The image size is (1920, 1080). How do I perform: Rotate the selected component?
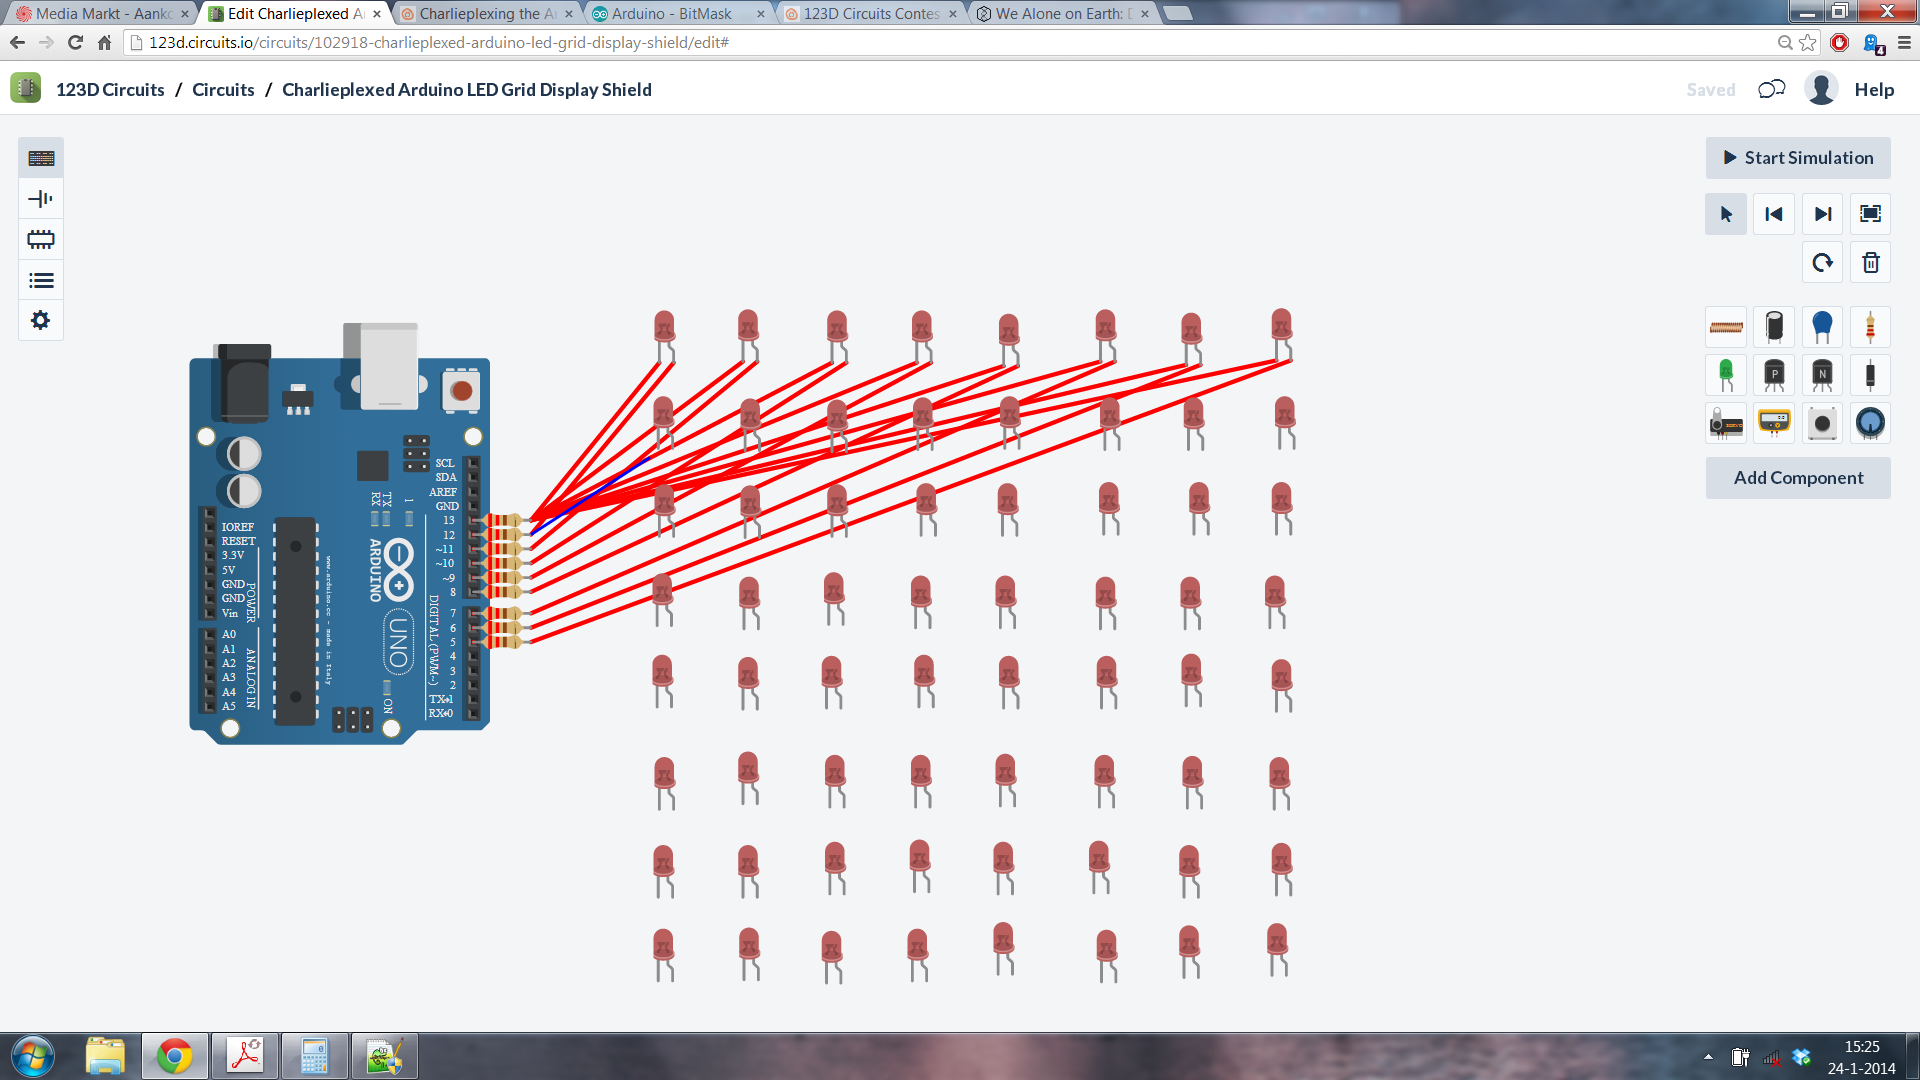(1821, 262)
